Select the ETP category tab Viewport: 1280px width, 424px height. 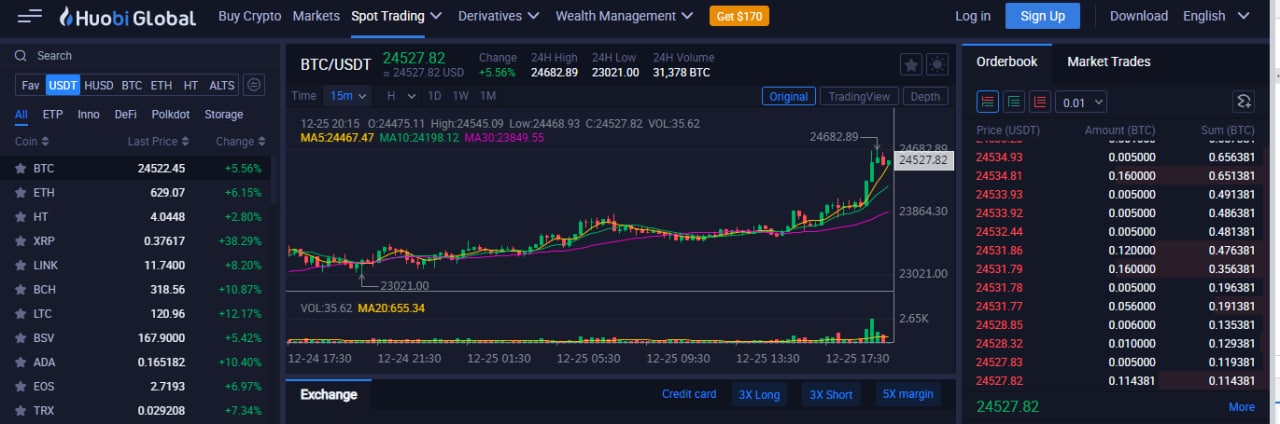[53, 114]
